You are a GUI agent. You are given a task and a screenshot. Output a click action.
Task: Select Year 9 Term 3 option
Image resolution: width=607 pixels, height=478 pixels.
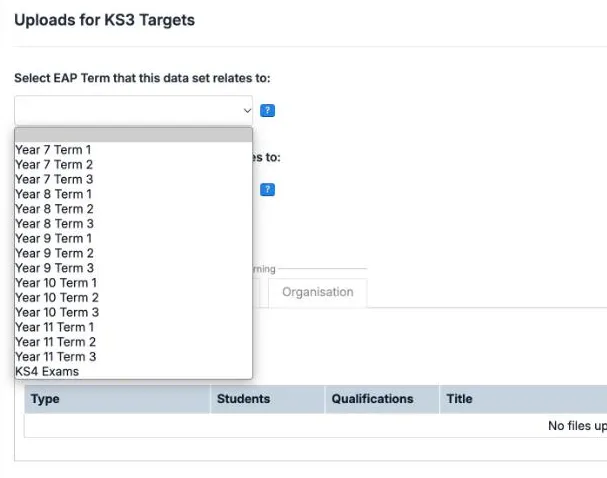pos(134,268)
